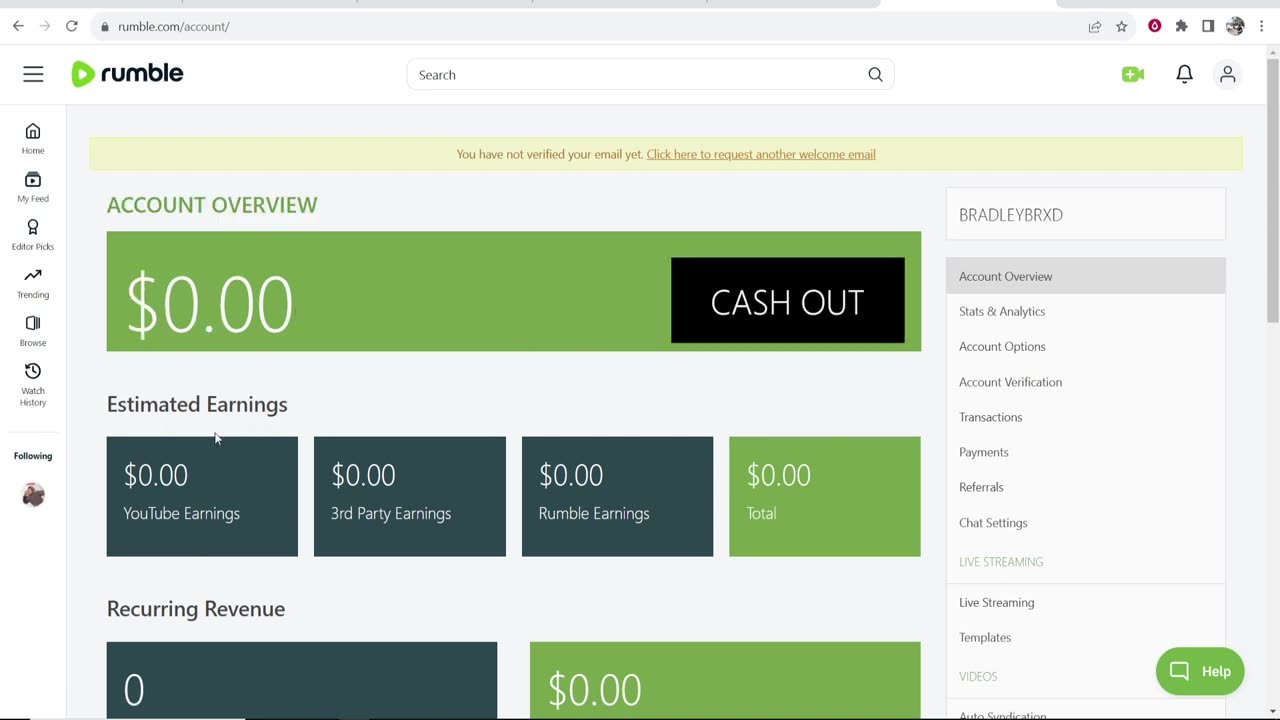Click the request another welcome email link
Screen dimensions: 1280x720
click(x=761, y=154)
